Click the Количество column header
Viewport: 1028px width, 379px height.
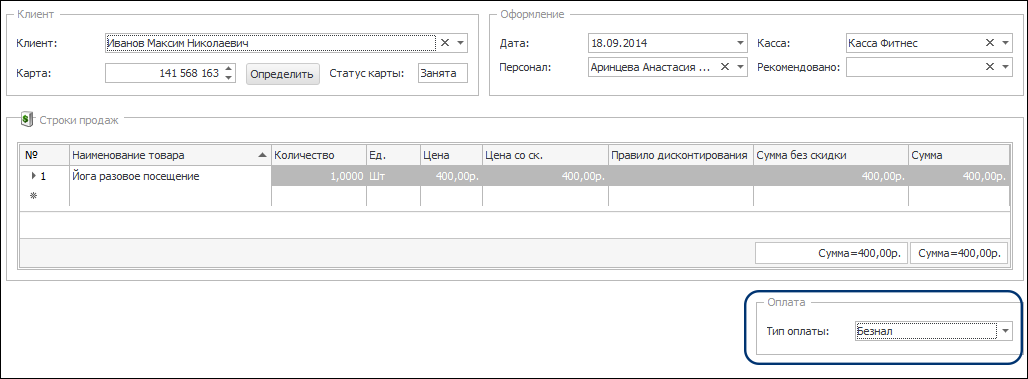point(319,155)
